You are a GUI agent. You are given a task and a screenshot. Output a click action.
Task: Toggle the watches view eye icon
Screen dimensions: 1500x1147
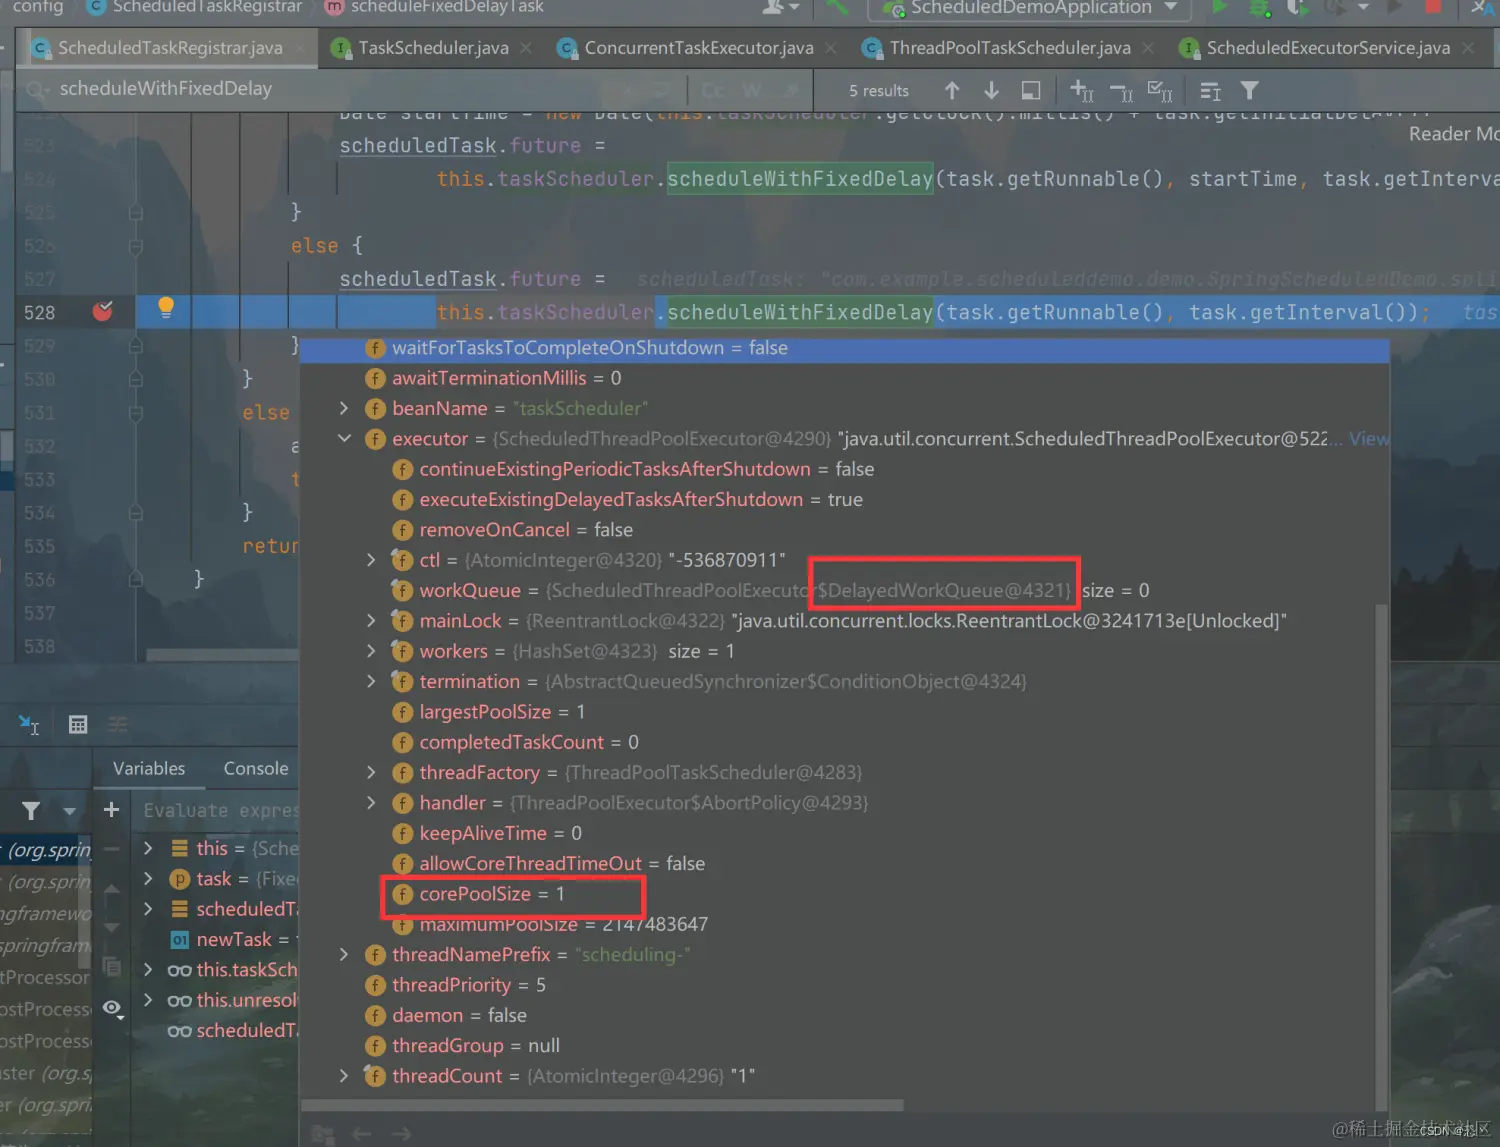click(112, 1008)
